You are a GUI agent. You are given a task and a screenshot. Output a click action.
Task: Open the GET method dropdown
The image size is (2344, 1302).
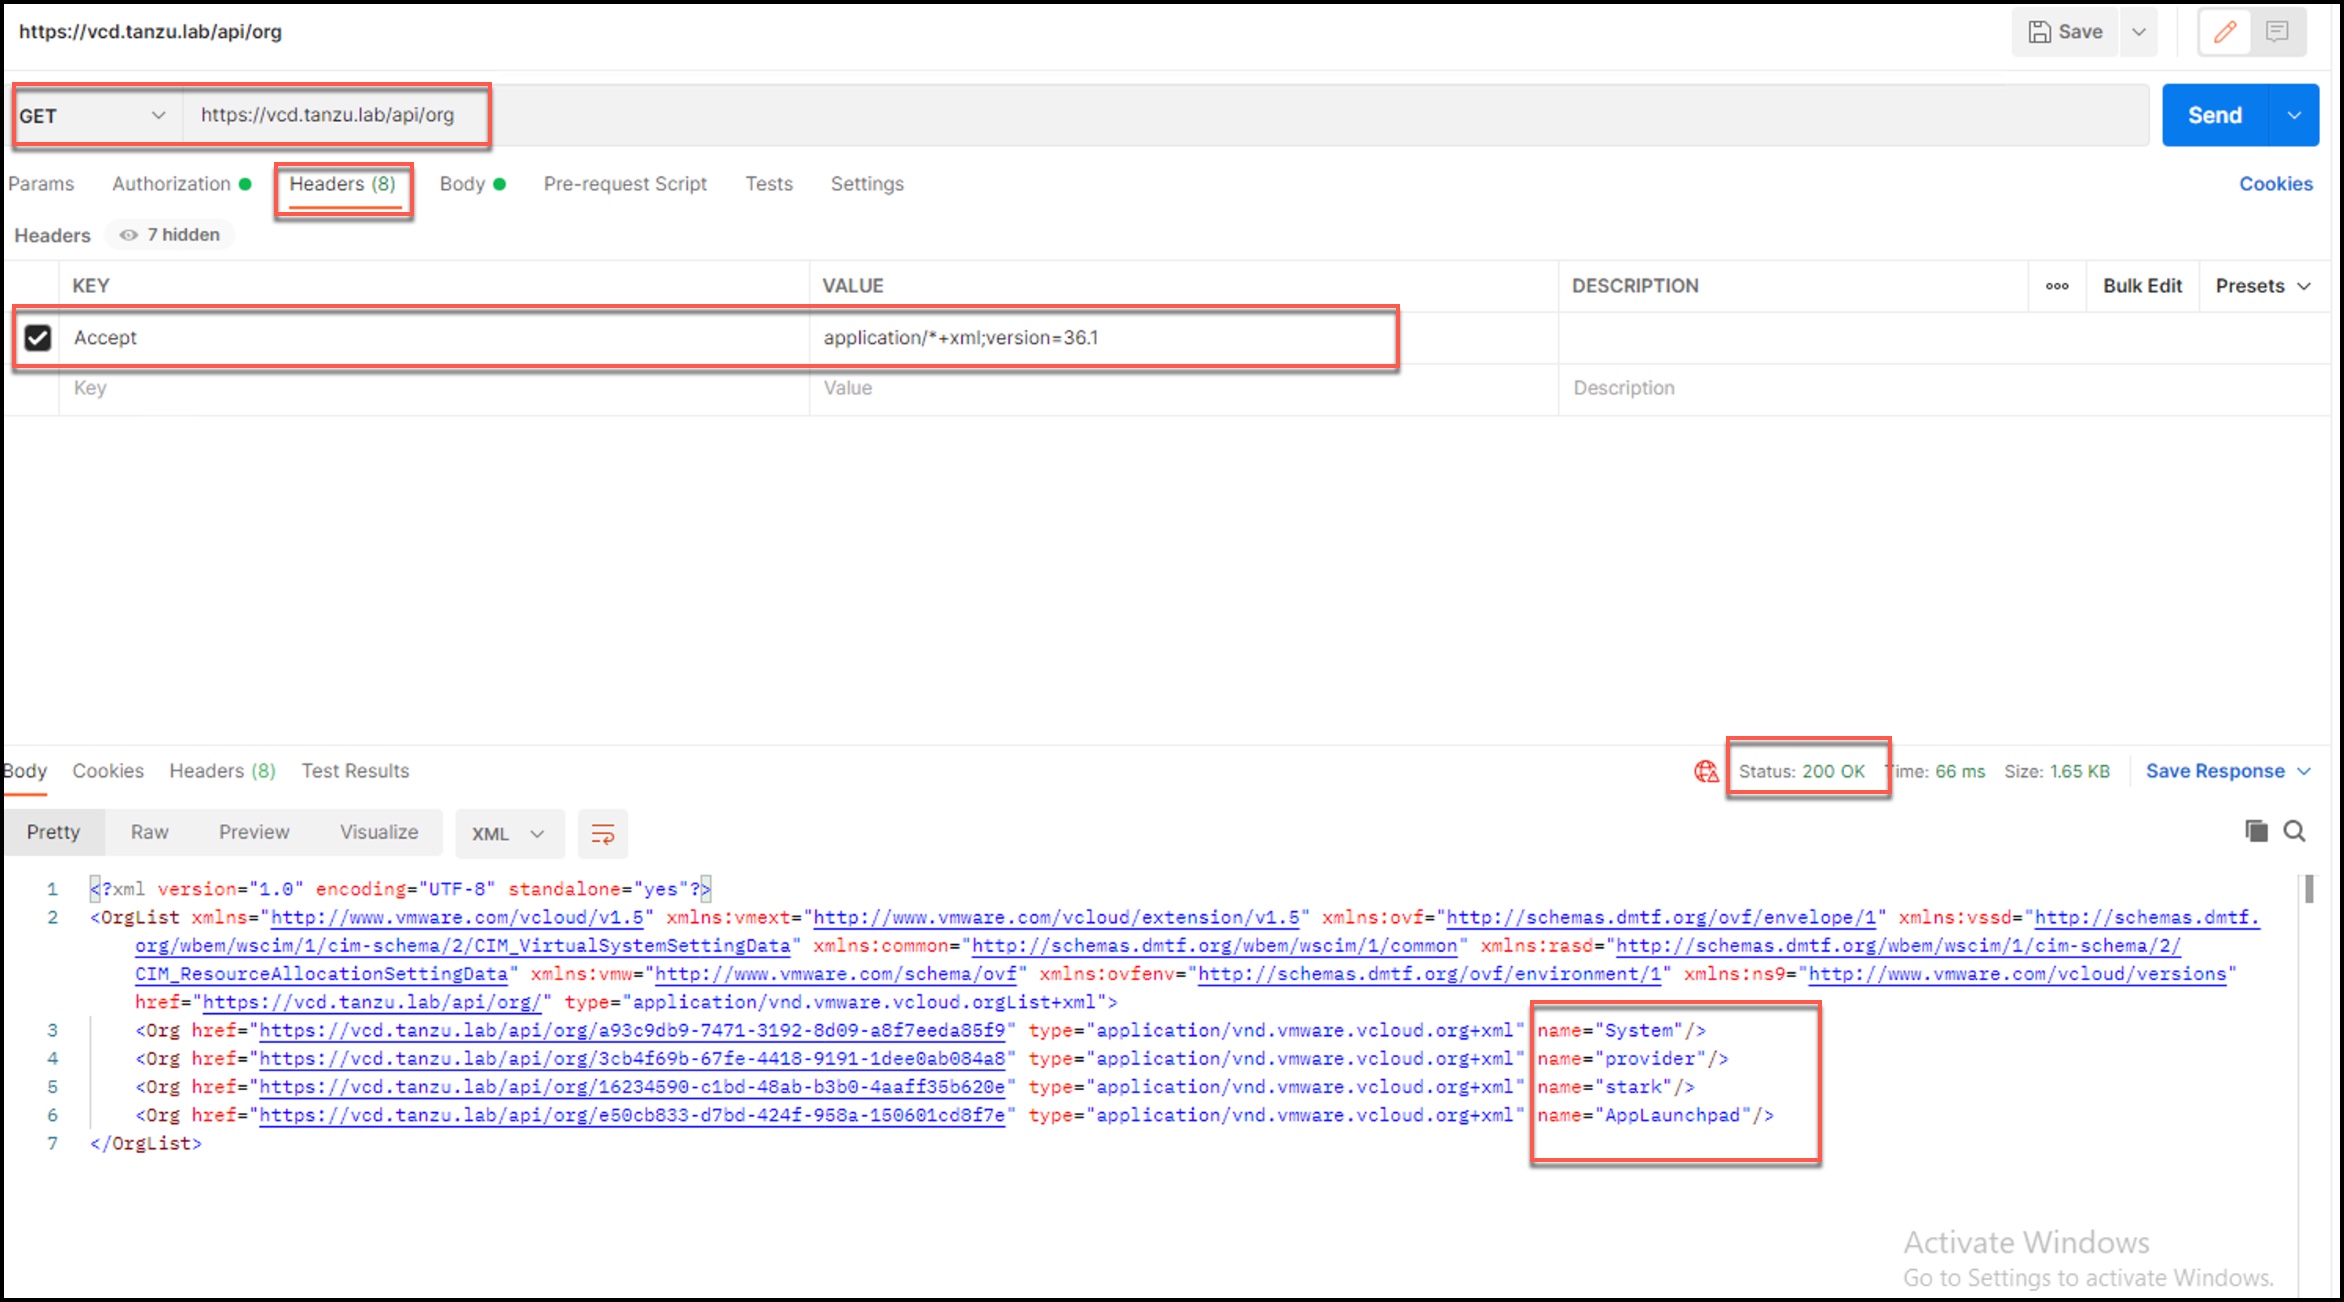[92, 116]
